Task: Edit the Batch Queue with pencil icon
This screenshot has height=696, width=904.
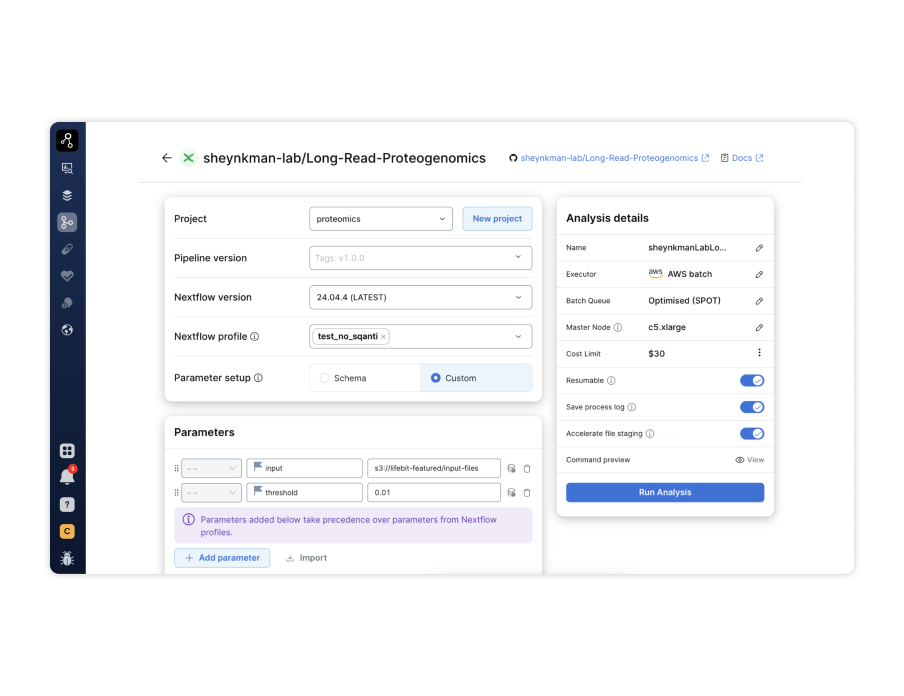Action: click(759, 301)
